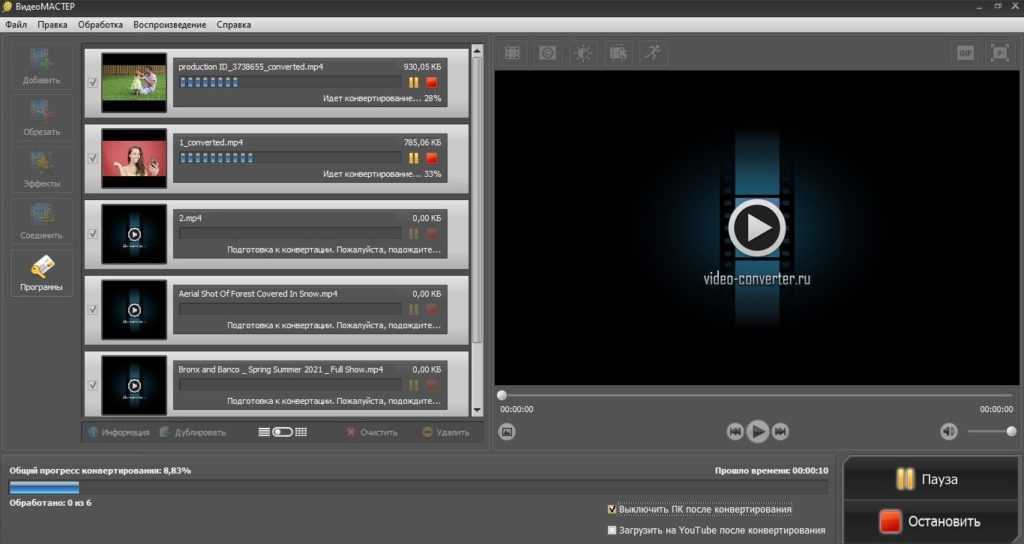Pause conversion of production ID_3738655_converted.mp4
Viewport: 1024px width, 544px height.
pos(414,82)
